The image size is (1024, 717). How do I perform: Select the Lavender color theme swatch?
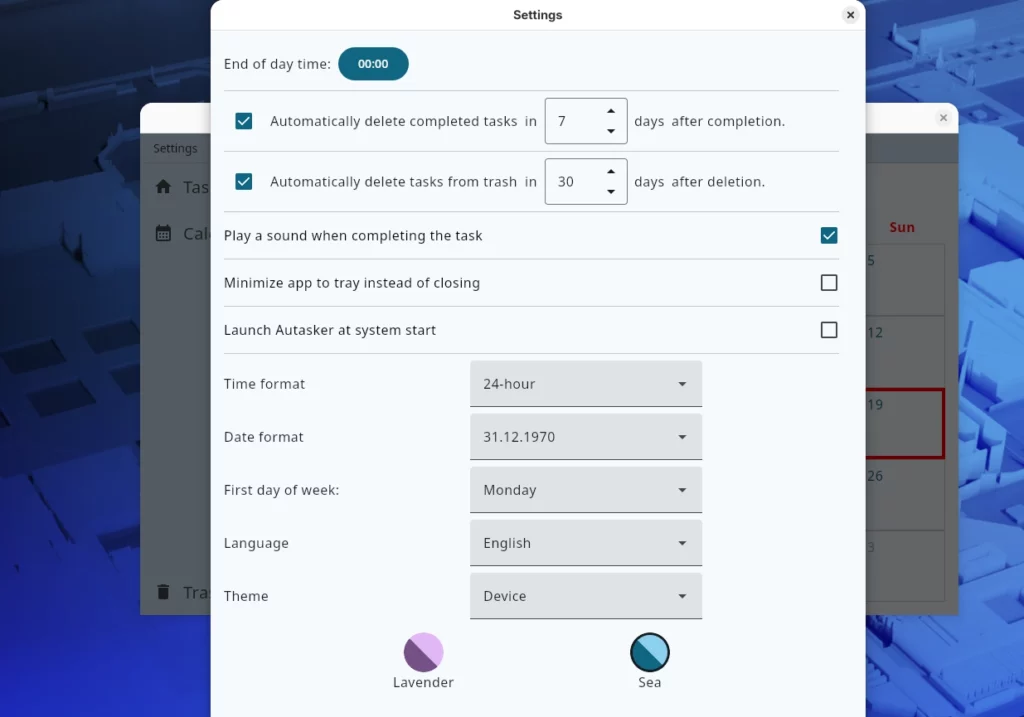click(422, 651)
